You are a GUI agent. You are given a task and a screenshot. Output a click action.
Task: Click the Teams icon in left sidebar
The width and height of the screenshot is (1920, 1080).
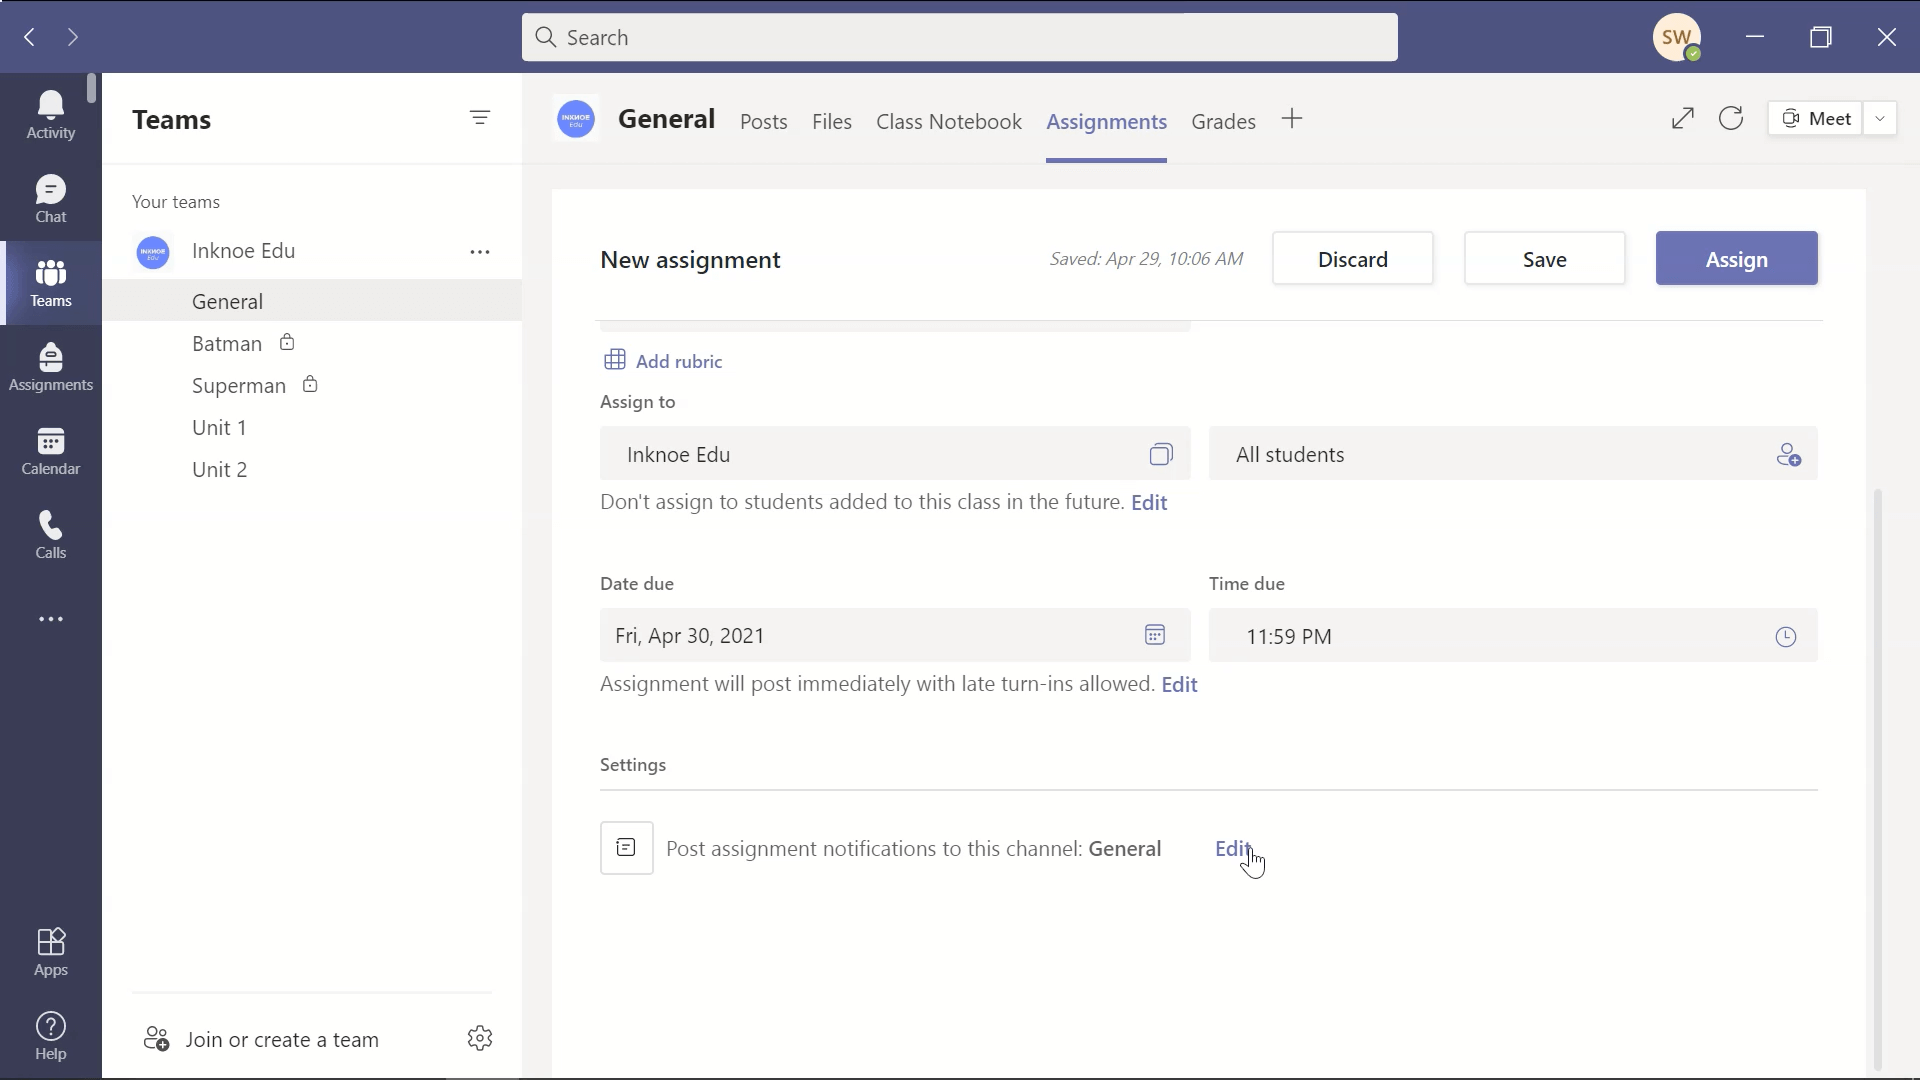click(x=50, y=282)
